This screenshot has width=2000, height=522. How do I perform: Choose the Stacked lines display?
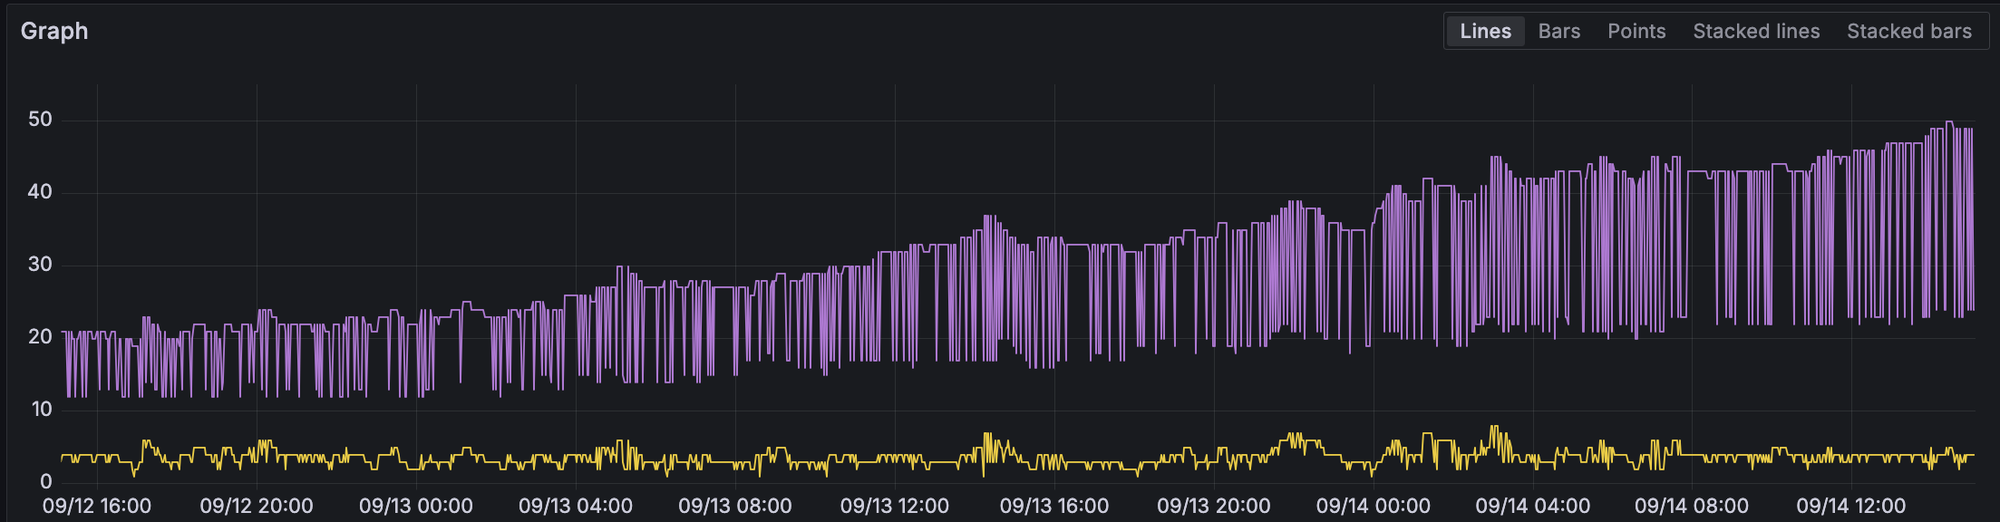coord(1756,31)
